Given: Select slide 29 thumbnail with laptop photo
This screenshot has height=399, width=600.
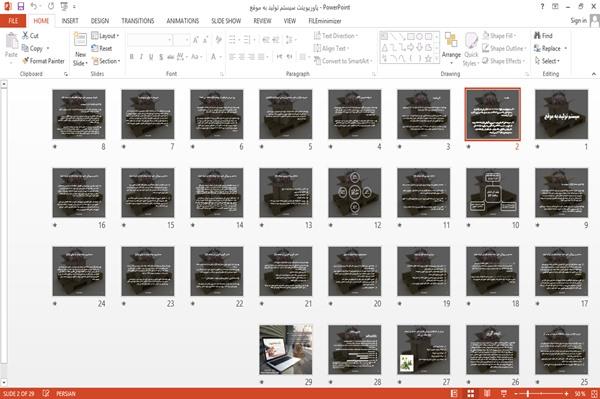Looking at the screenshot, I should click(x=285, y=350).
